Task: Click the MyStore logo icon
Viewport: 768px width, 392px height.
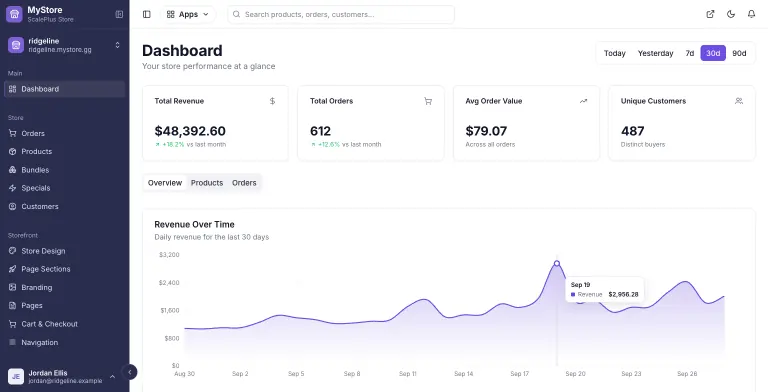Action: [x=14, y=14]
